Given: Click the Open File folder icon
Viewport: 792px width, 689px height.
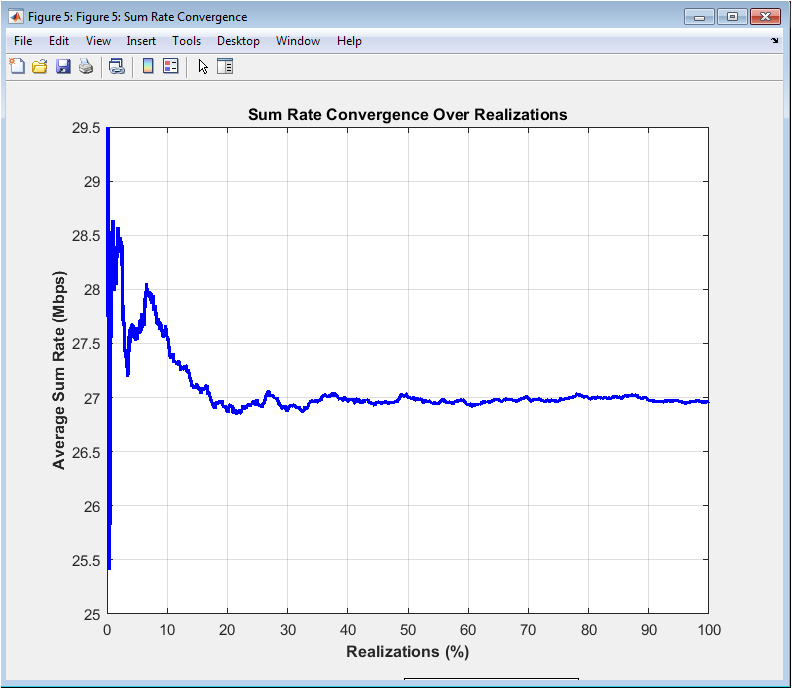Looking at the screenshot, I should click(40, 67).
